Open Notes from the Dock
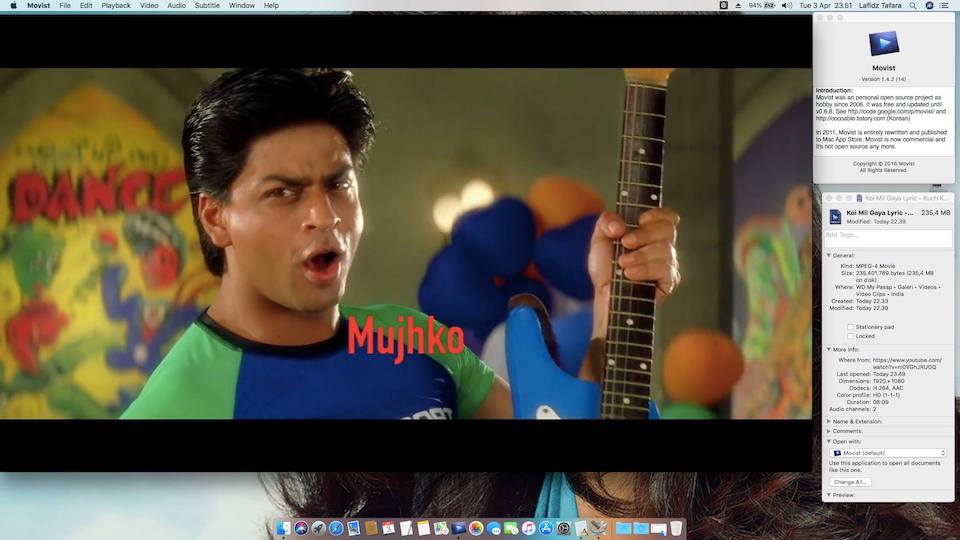This screenshot has height=540, width=960. (424, 528)
